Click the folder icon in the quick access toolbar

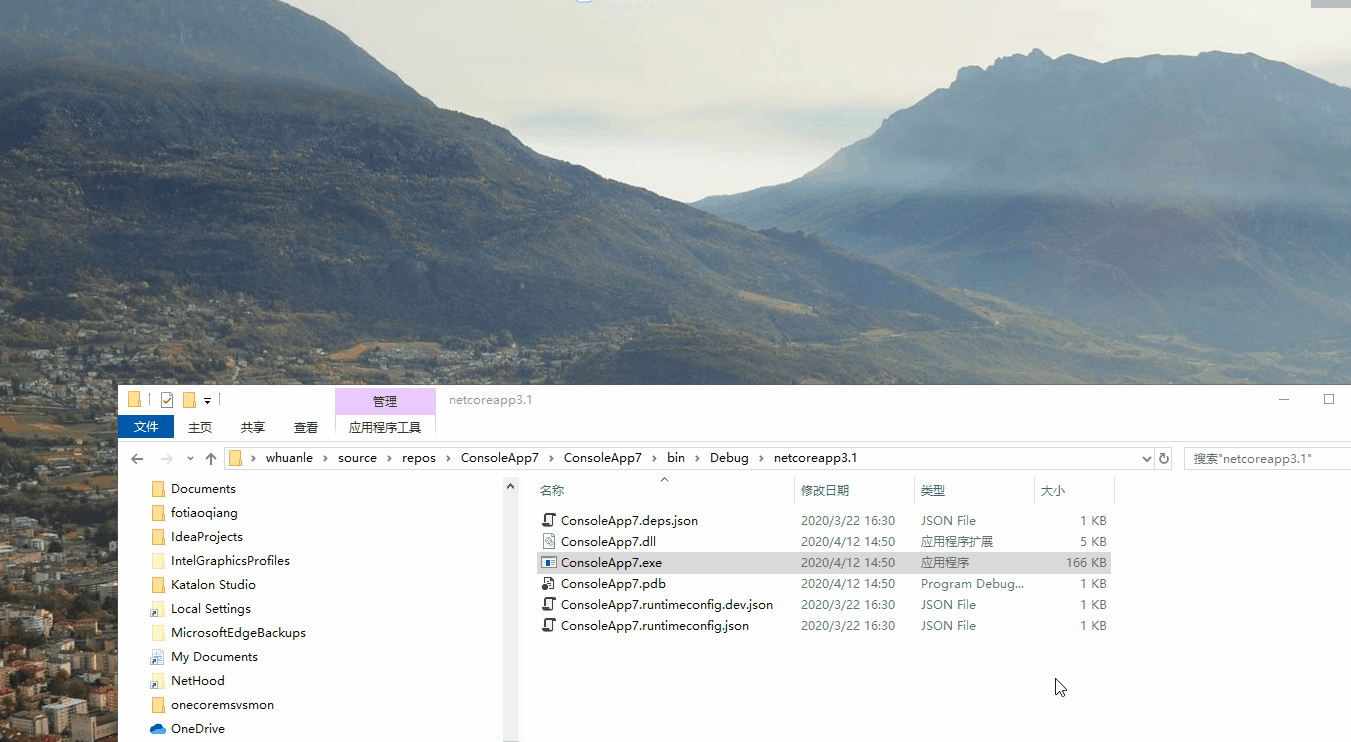[x=135, y=400]
